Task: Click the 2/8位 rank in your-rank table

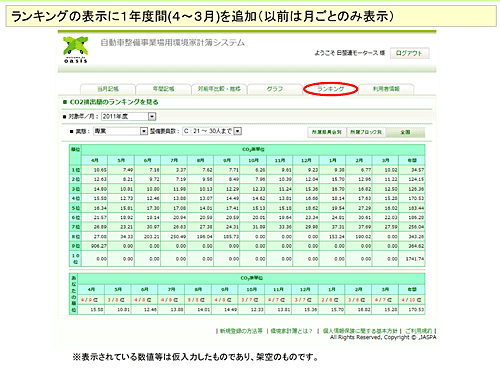Action: pos(331,300)
